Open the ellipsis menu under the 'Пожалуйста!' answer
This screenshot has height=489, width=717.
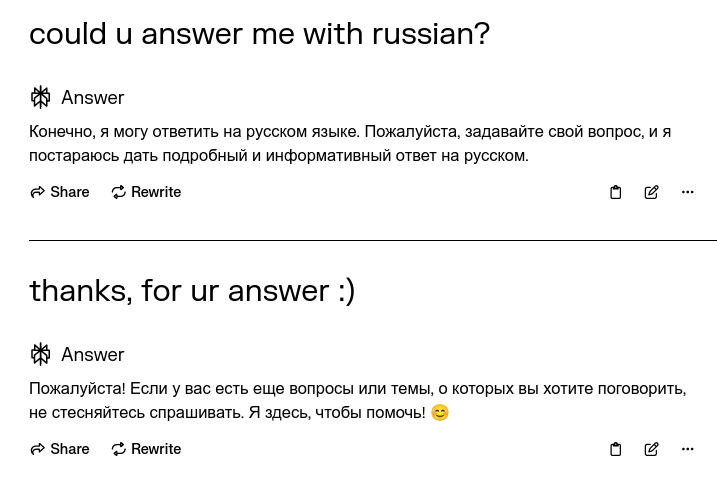pyautogui.click(x=687, y=449)
